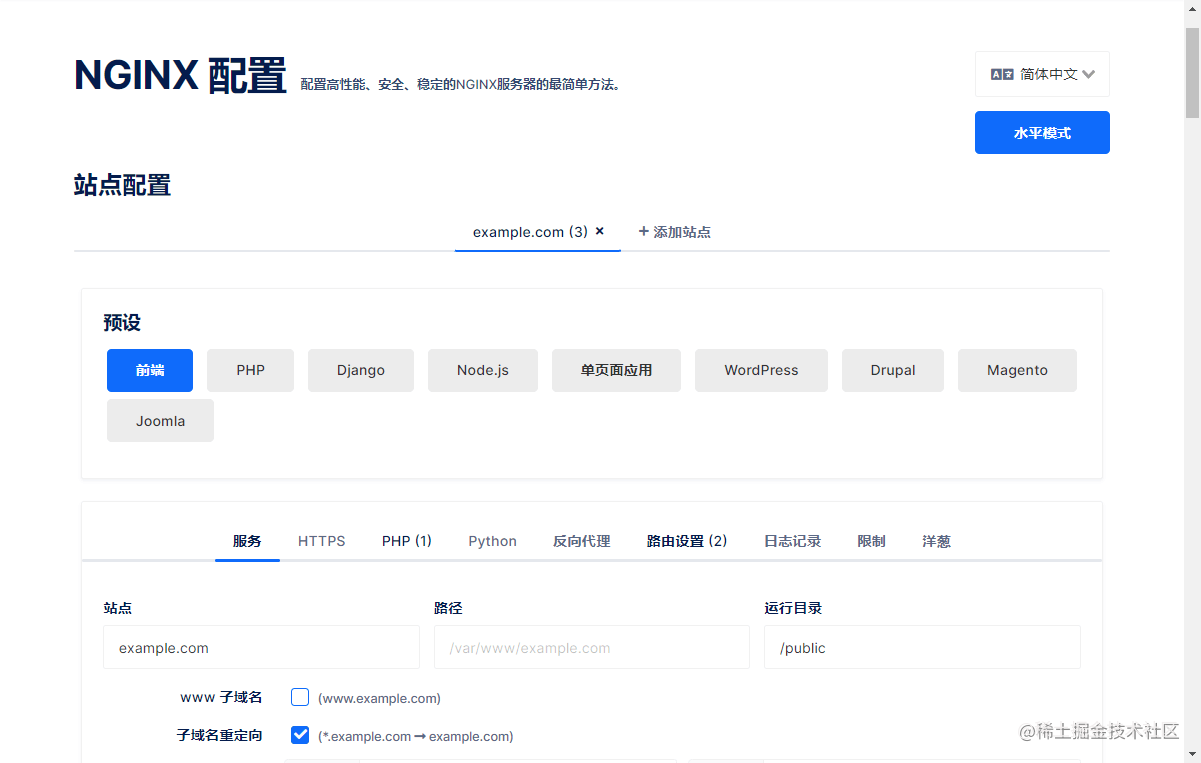Click the NGINX 配置 page title
The width and height of the screenshot is (1201, 763).
pos(180,75)
